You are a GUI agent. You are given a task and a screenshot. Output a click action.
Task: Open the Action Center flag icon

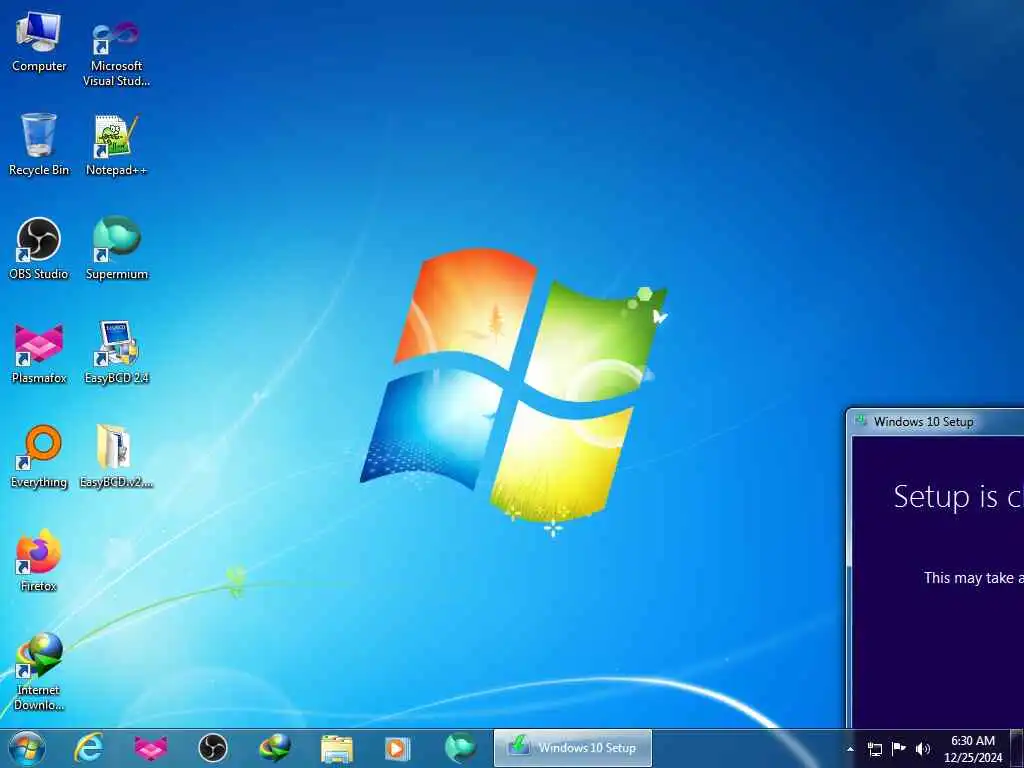coord(899,749)
